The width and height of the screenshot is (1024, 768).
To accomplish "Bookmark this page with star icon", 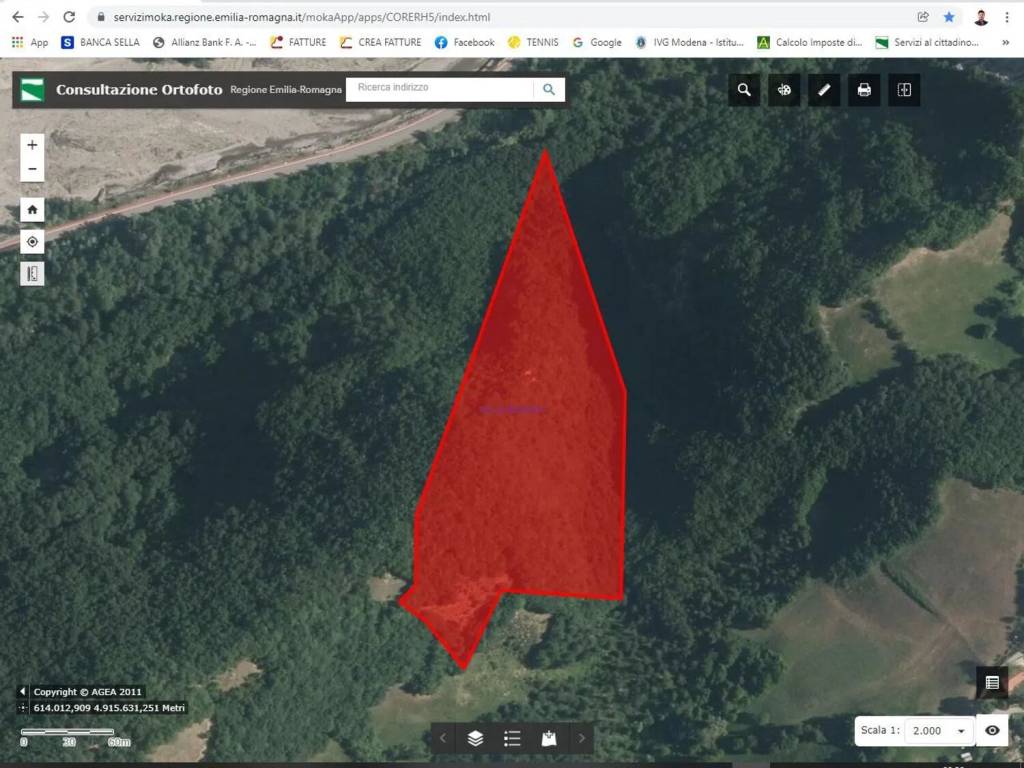I will [x=949, y=17].
